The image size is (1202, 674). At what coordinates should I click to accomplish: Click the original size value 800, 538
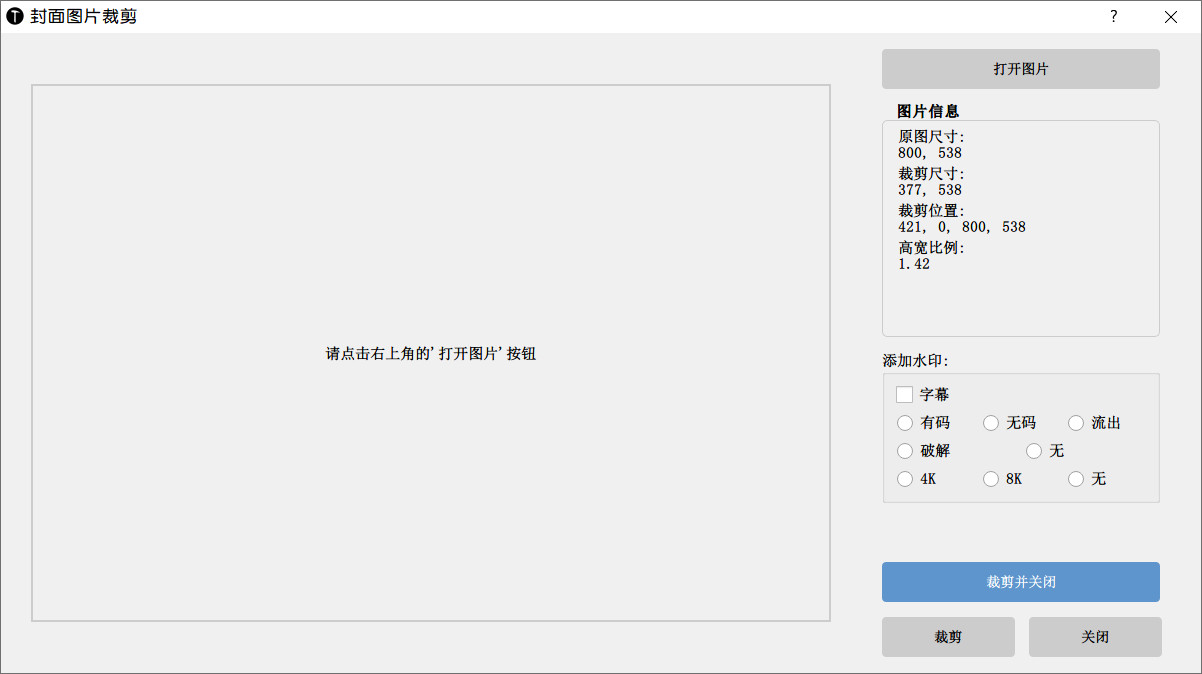(x=930, y=153)
